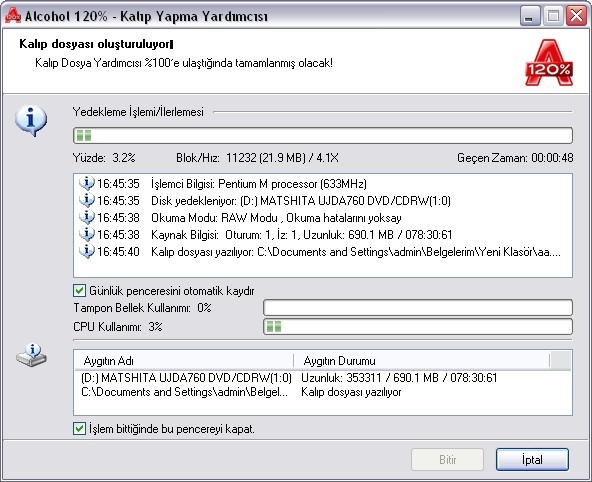Click log text Pentium M processor (633MHz)
The height and width of the screenshot is (482, 592).
click(x=293, y=184)
